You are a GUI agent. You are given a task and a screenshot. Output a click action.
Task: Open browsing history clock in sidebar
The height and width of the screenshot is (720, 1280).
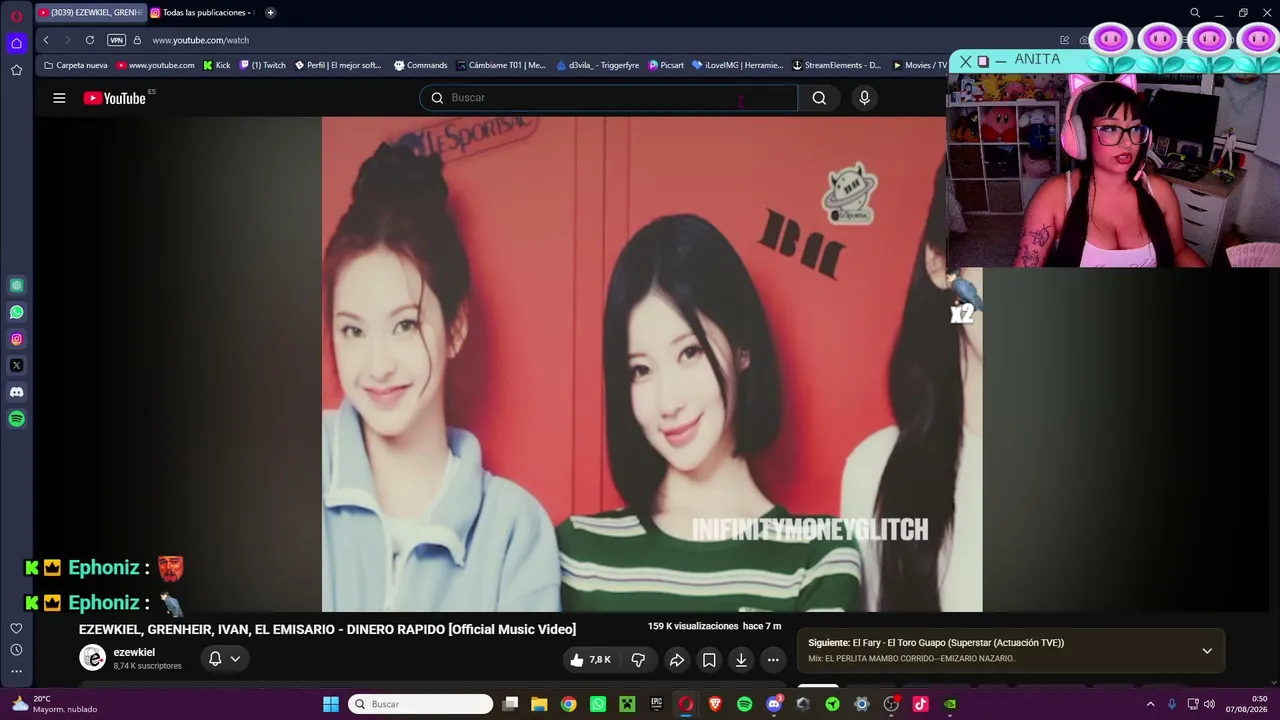(16, 650)
